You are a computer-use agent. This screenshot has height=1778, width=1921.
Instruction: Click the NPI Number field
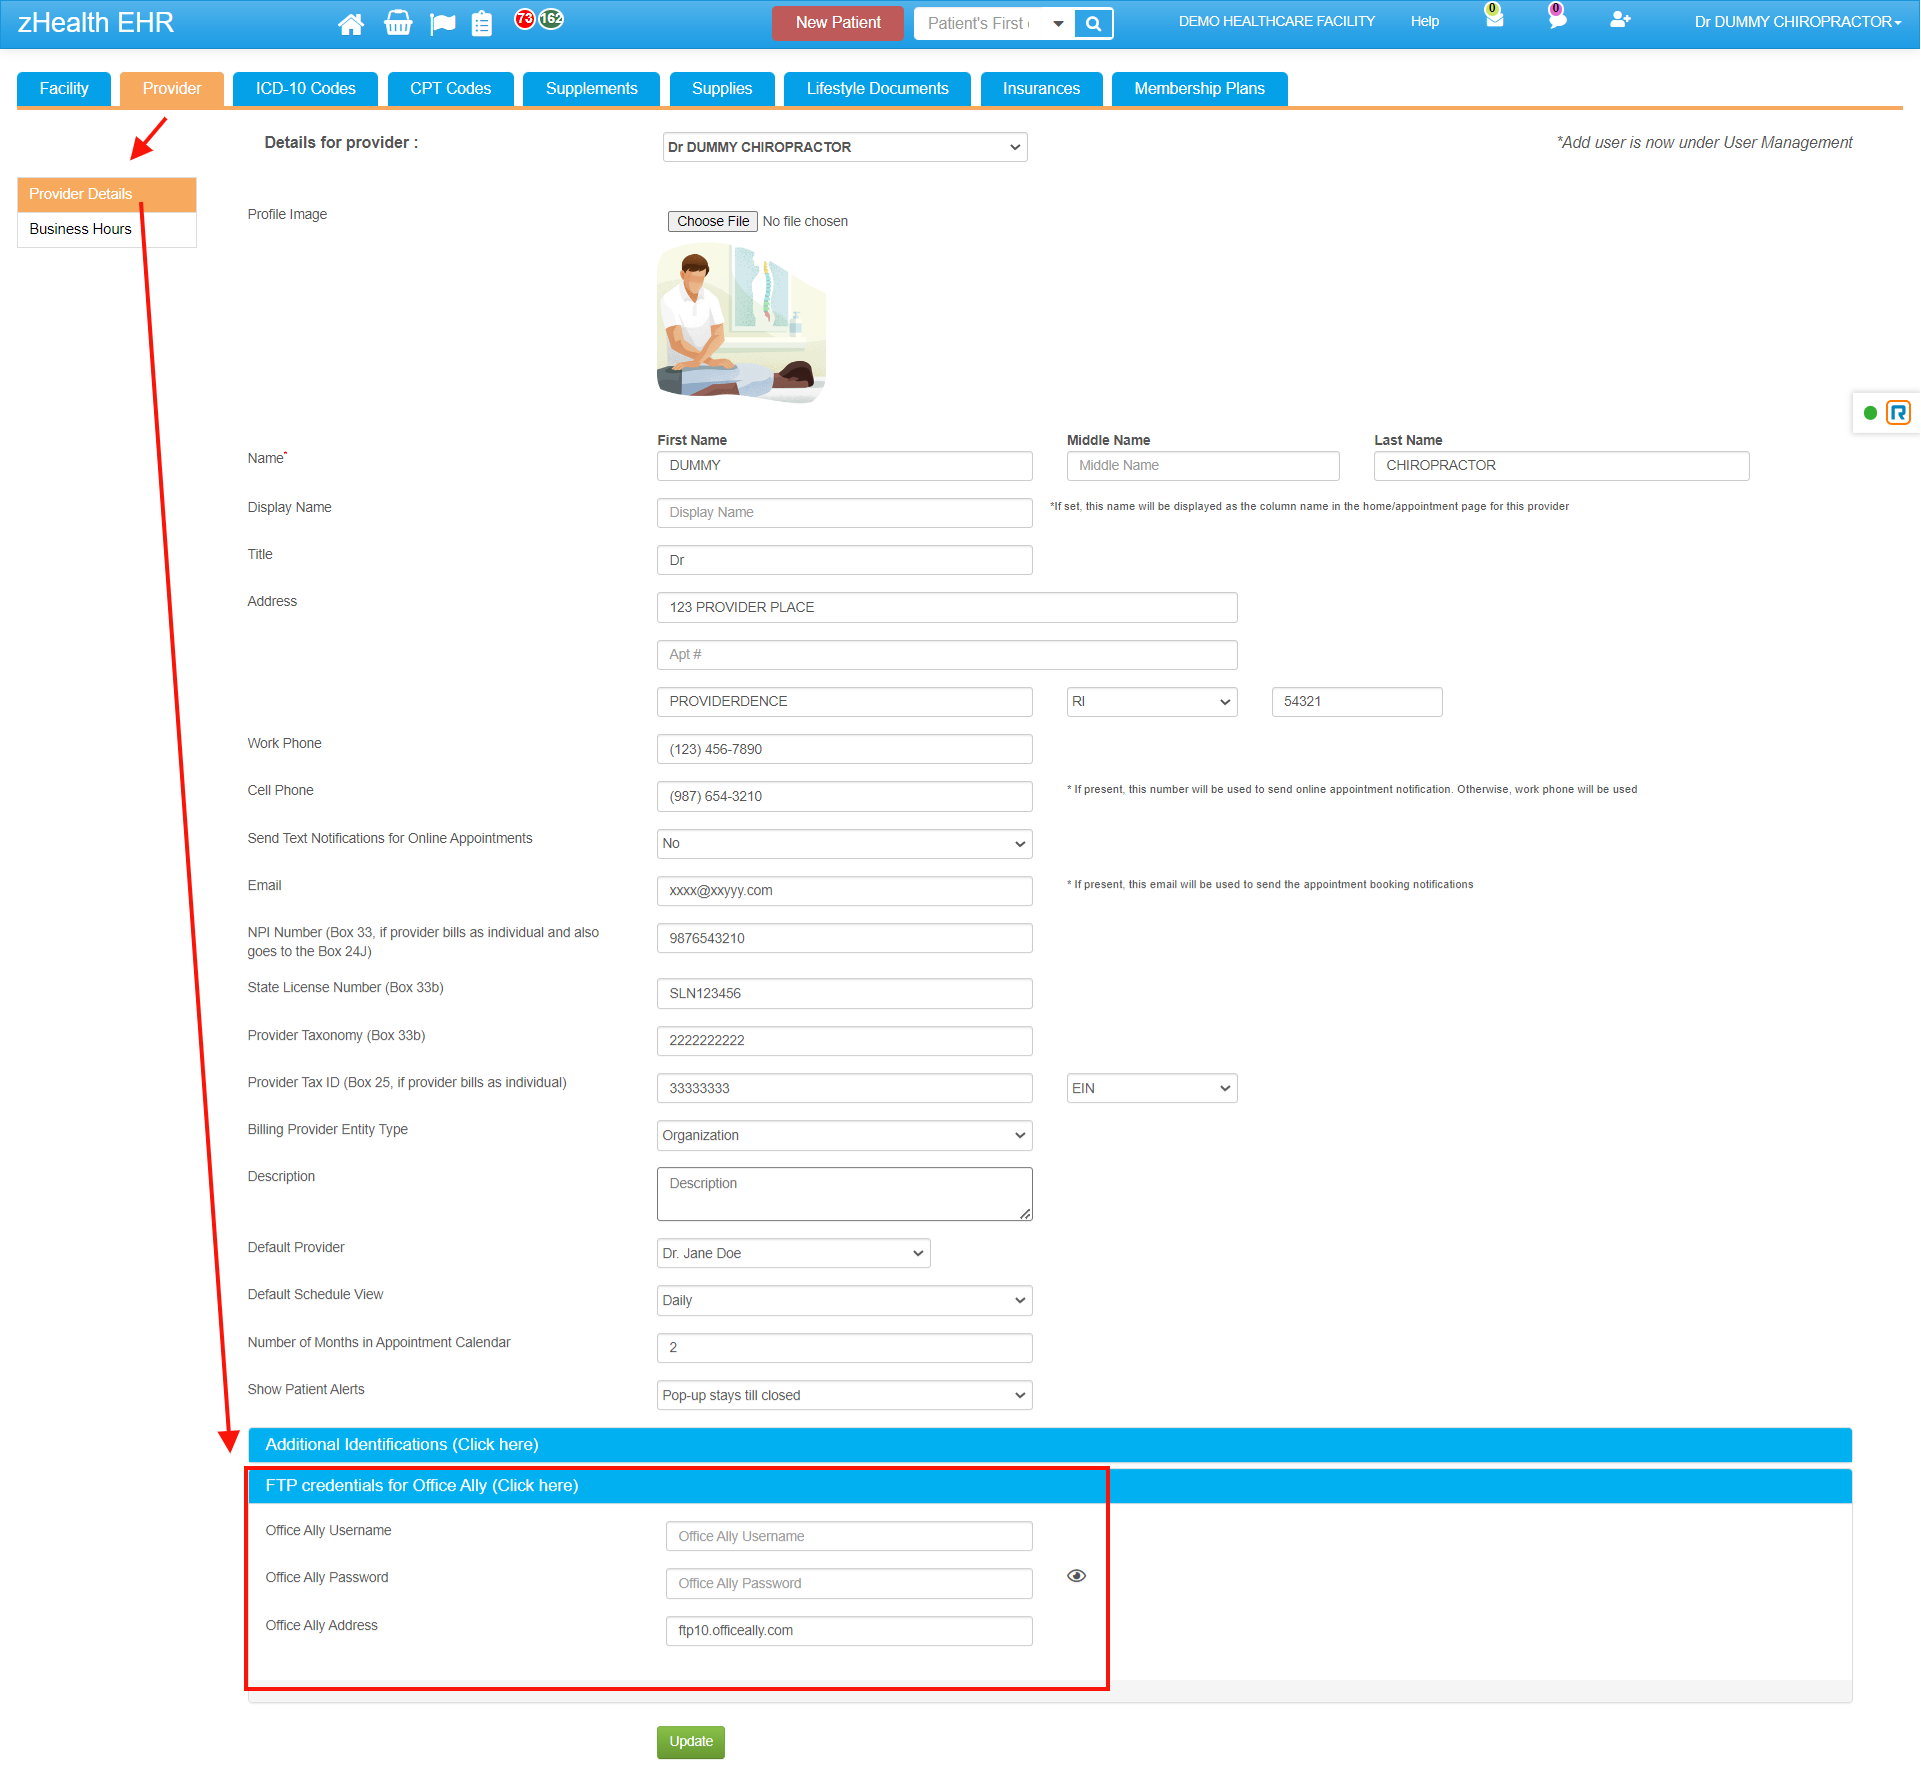click(845, 939)
